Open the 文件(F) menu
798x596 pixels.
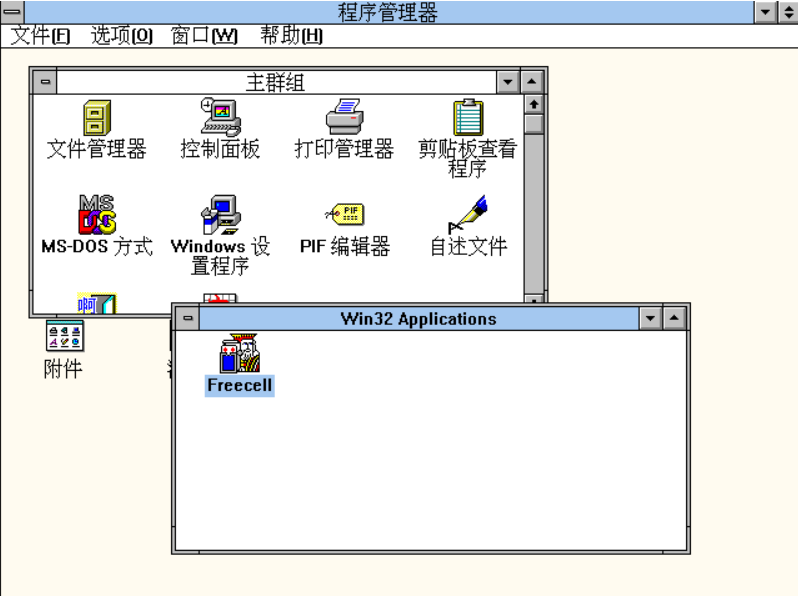tap(40, 36)
